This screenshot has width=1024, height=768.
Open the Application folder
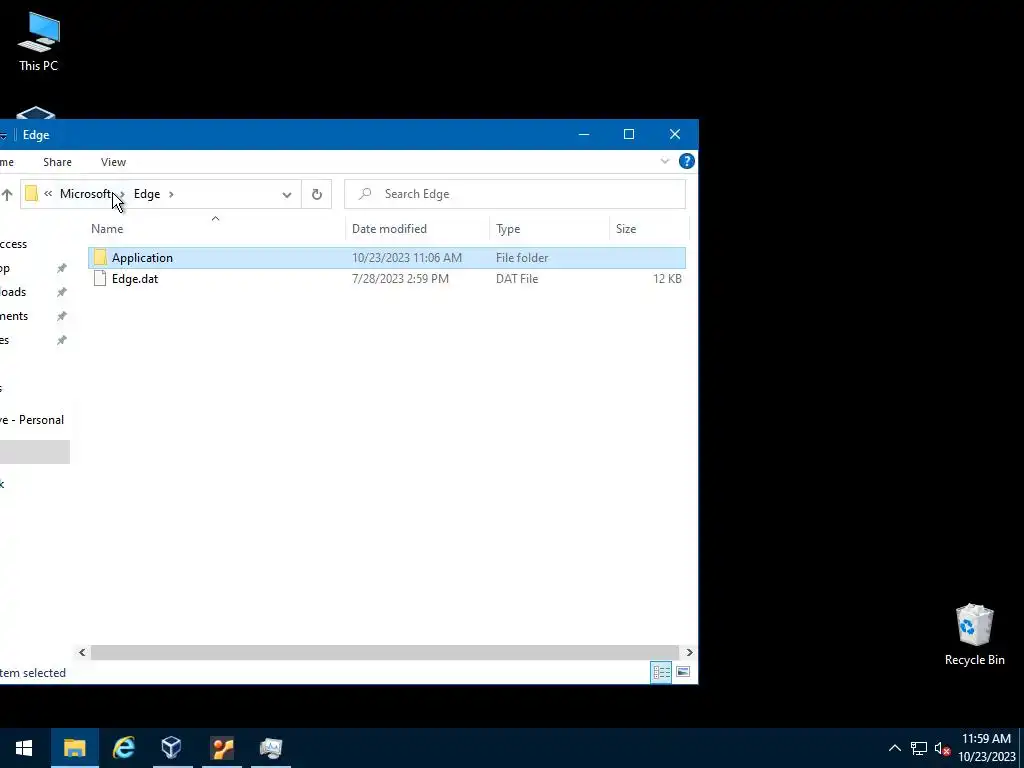coord(387,258)
